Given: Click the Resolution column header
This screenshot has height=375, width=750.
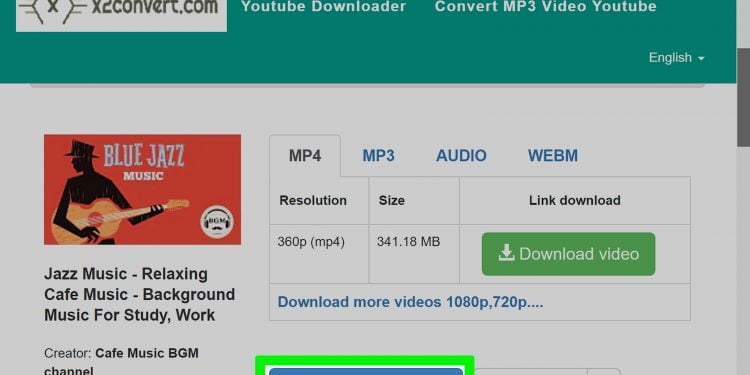Looking at the screenshot, I should [x=319, y=201].
